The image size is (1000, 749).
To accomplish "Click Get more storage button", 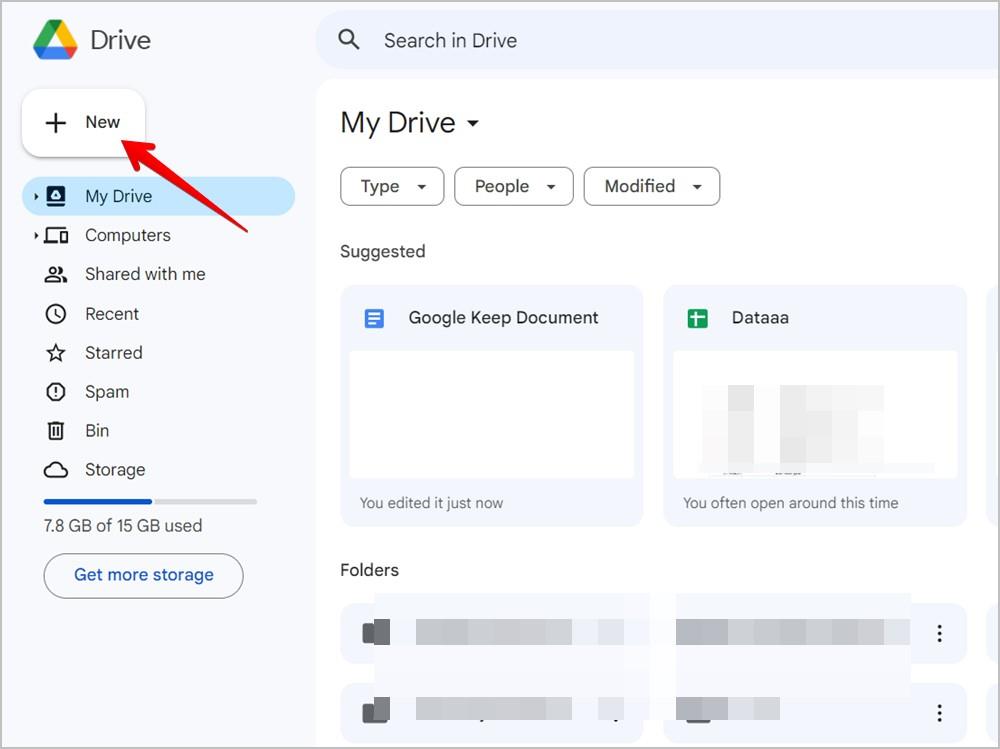I will coord(143,575).
